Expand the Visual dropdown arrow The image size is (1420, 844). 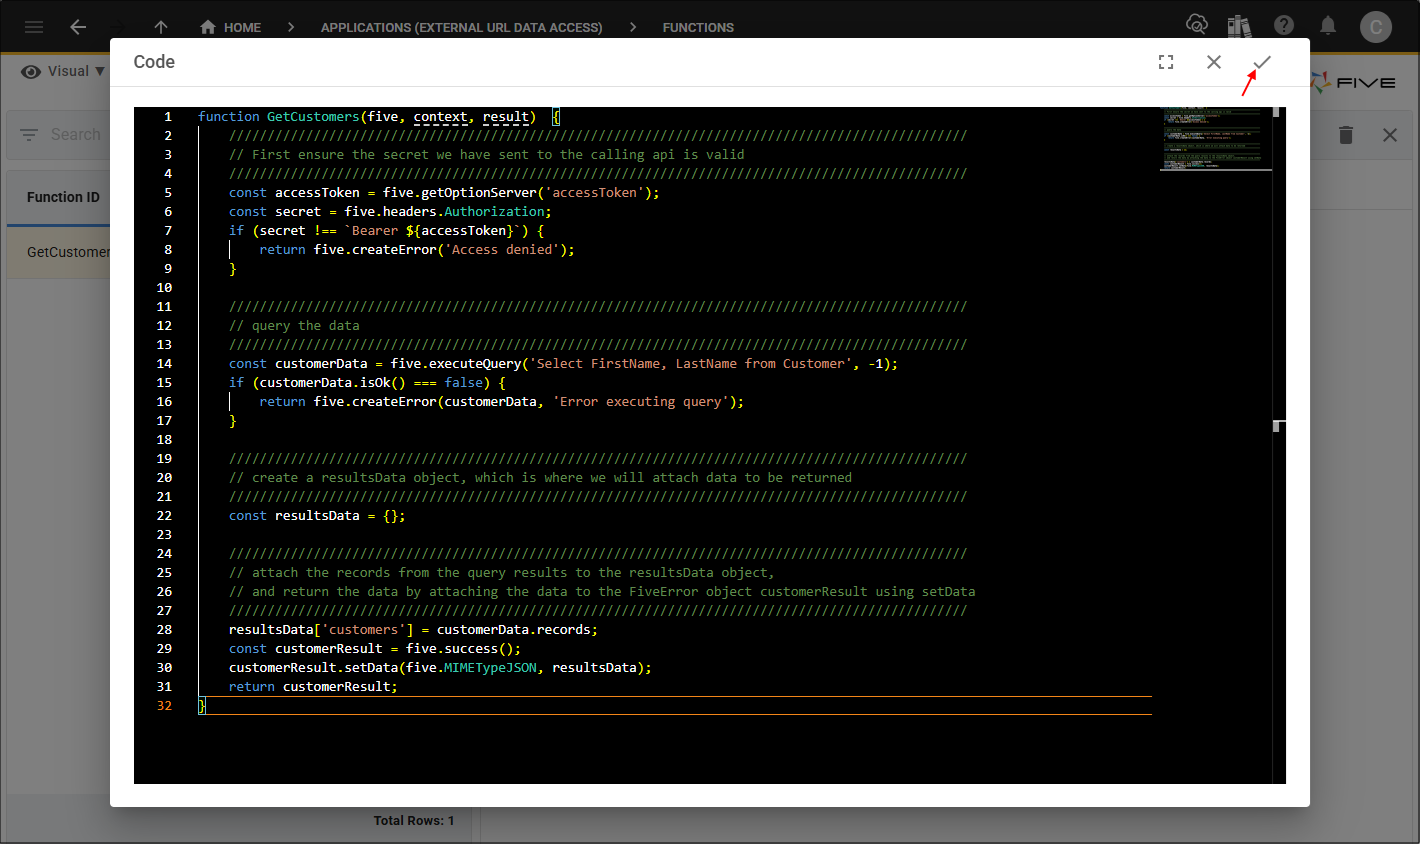(100, 71)
